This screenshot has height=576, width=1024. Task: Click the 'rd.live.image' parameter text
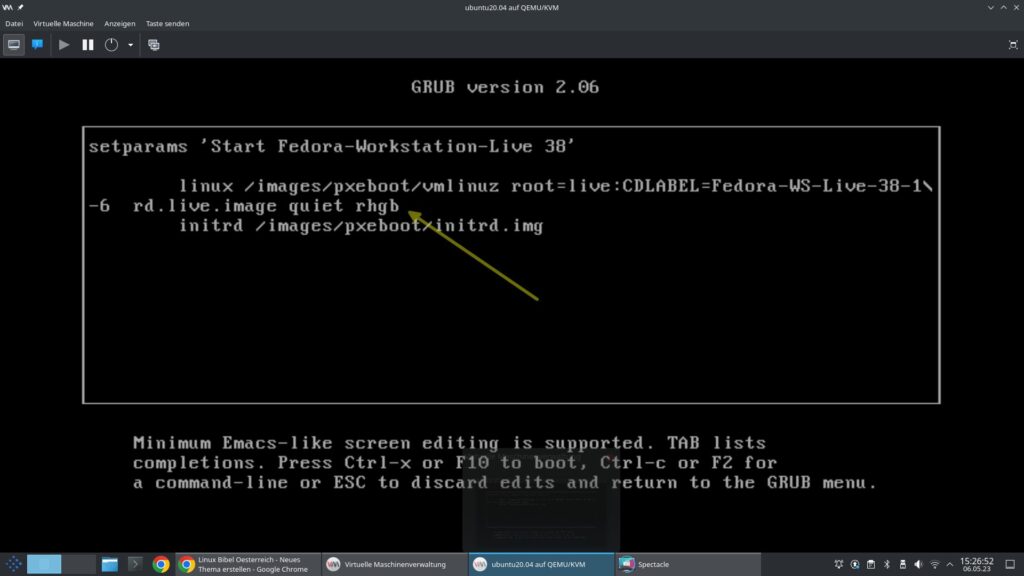(x=205, y=206)
